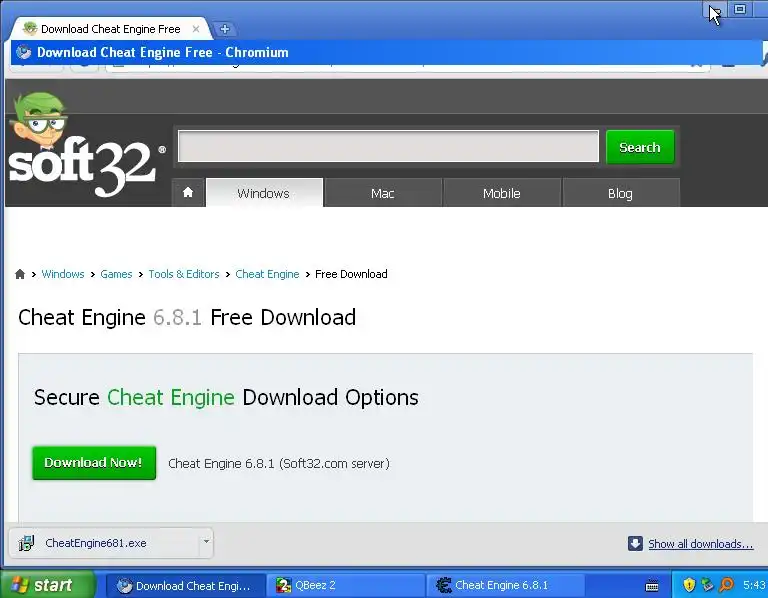Select the Download Cheat Engine Free browser tab
The height and width of the screenshot is (598, 768).
[110, 29]
